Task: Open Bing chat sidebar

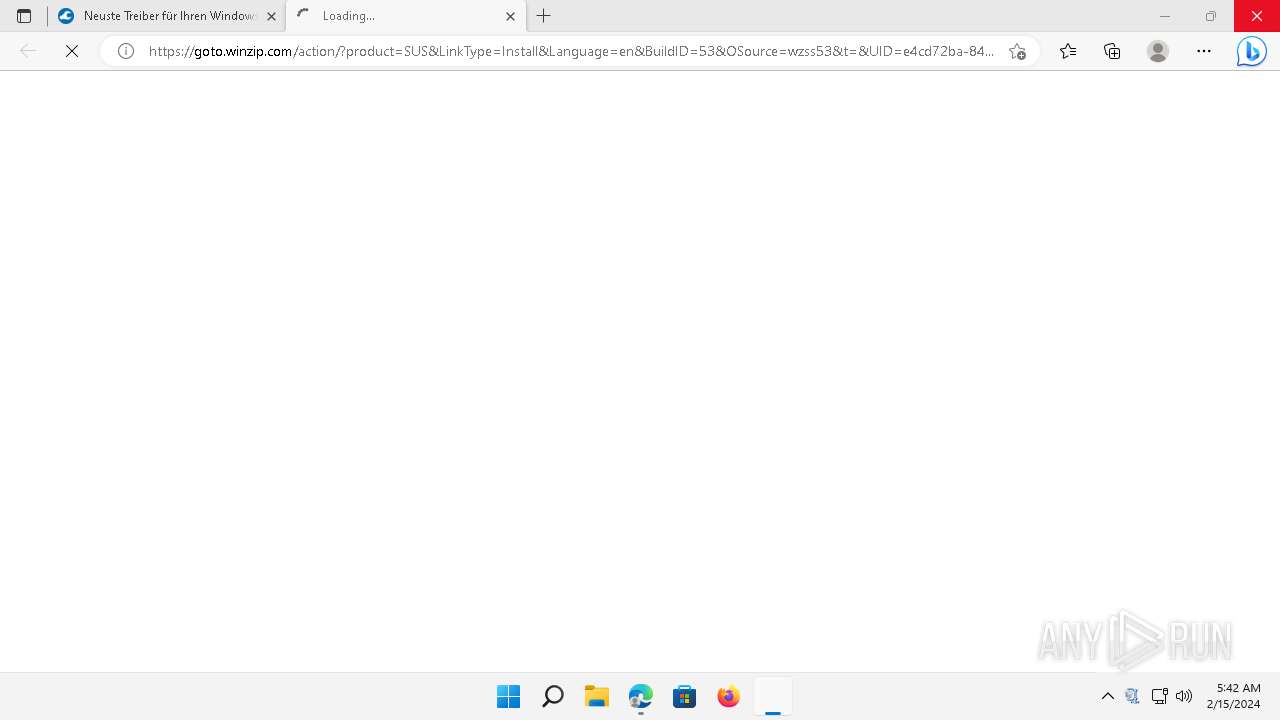Action: pyautogui.click(x=1251, y=51)
